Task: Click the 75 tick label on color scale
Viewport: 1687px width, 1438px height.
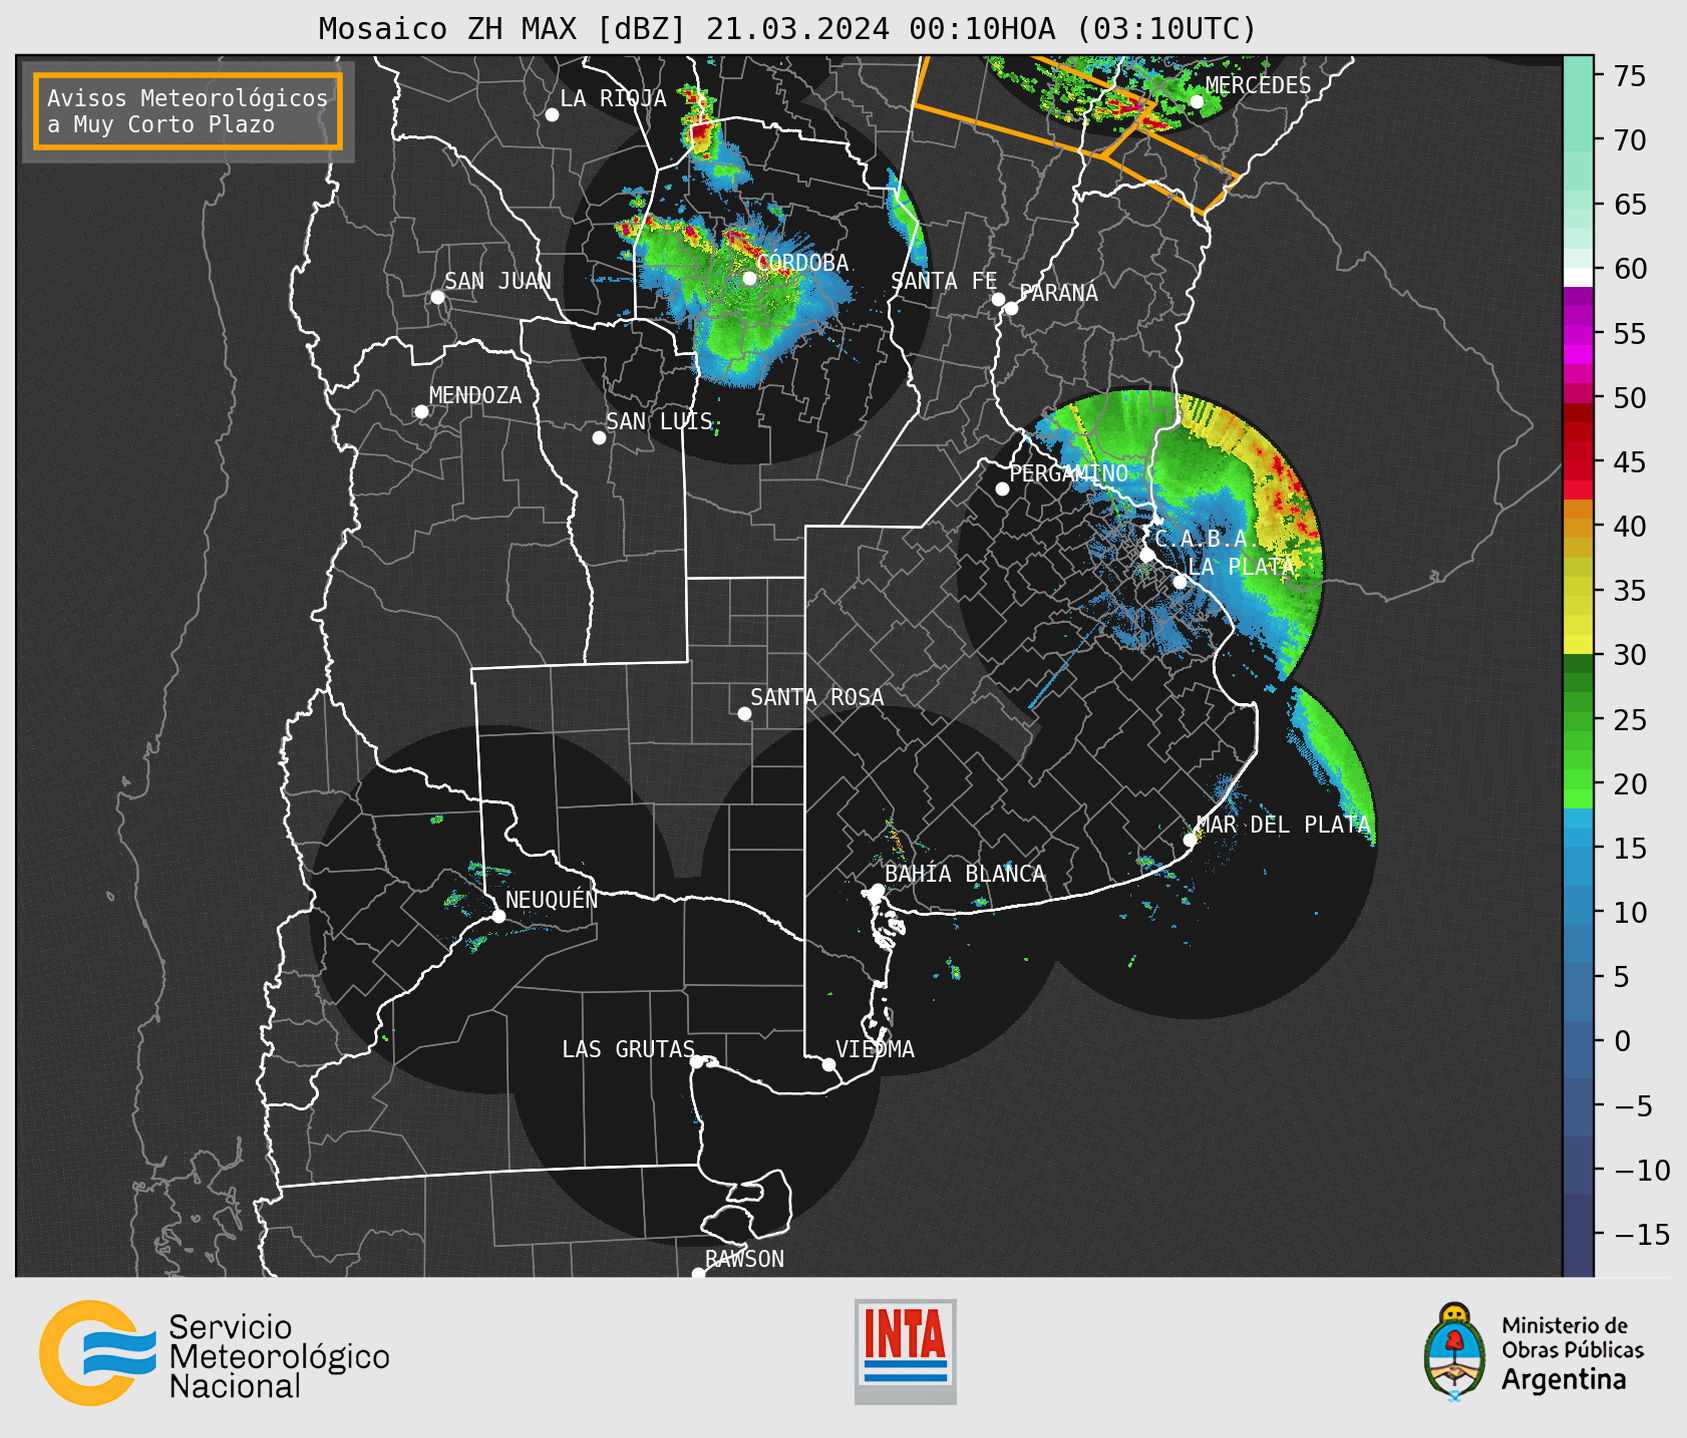Action: (x=1629, y=76)
